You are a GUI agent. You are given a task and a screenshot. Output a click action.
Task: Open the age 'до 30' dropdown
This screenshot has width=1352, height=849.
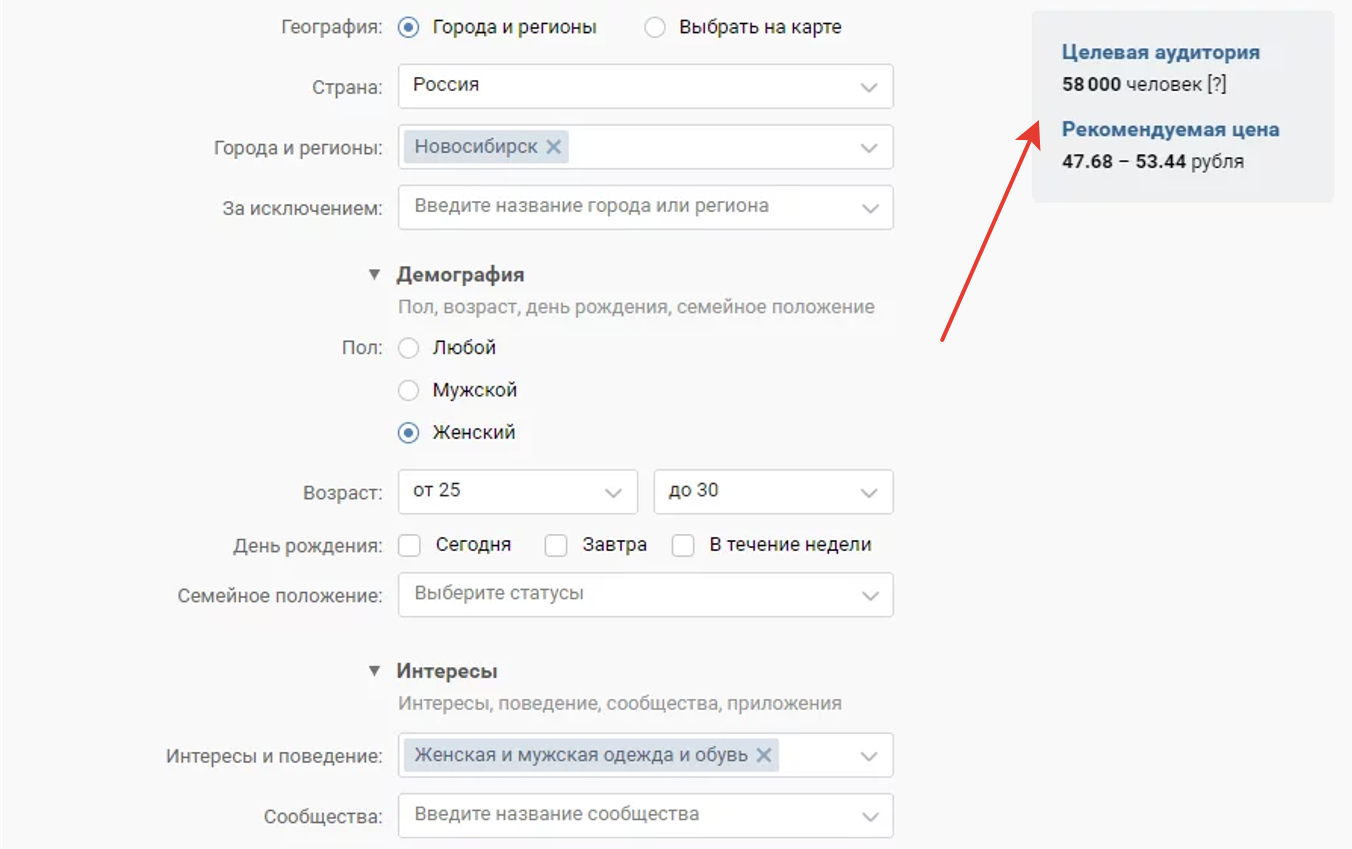click(773, 492)
